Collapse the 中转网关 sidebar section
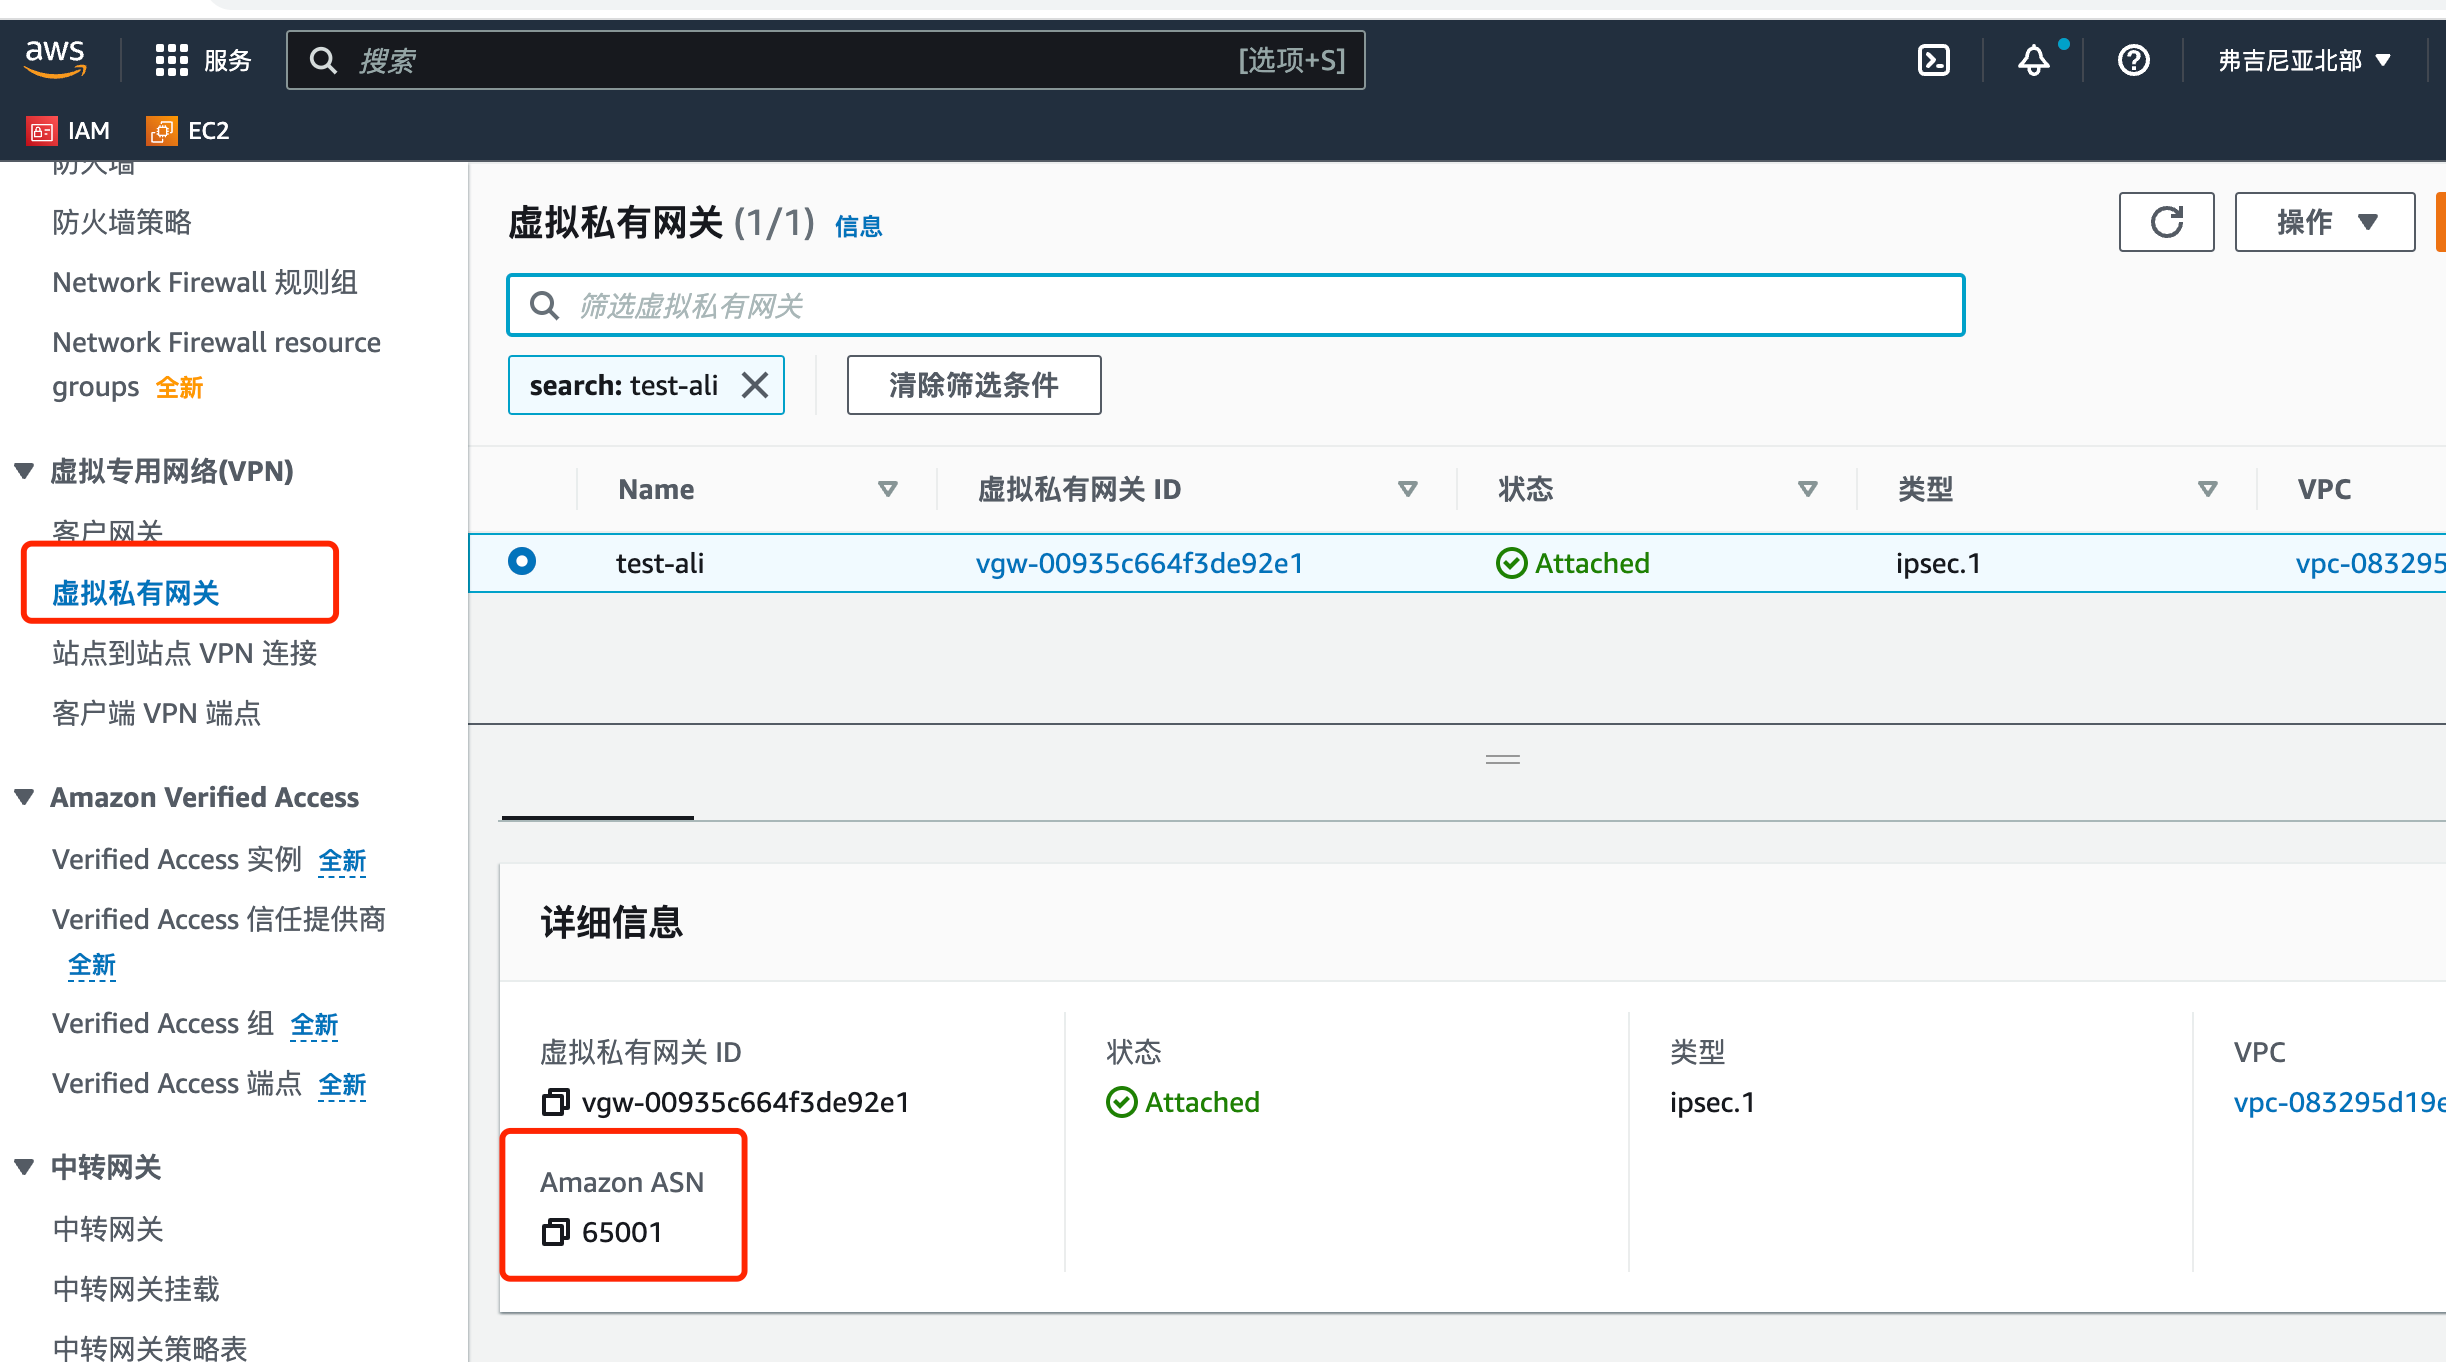The width and height of the screenshot is (2446, 1362). [25, 1167]
